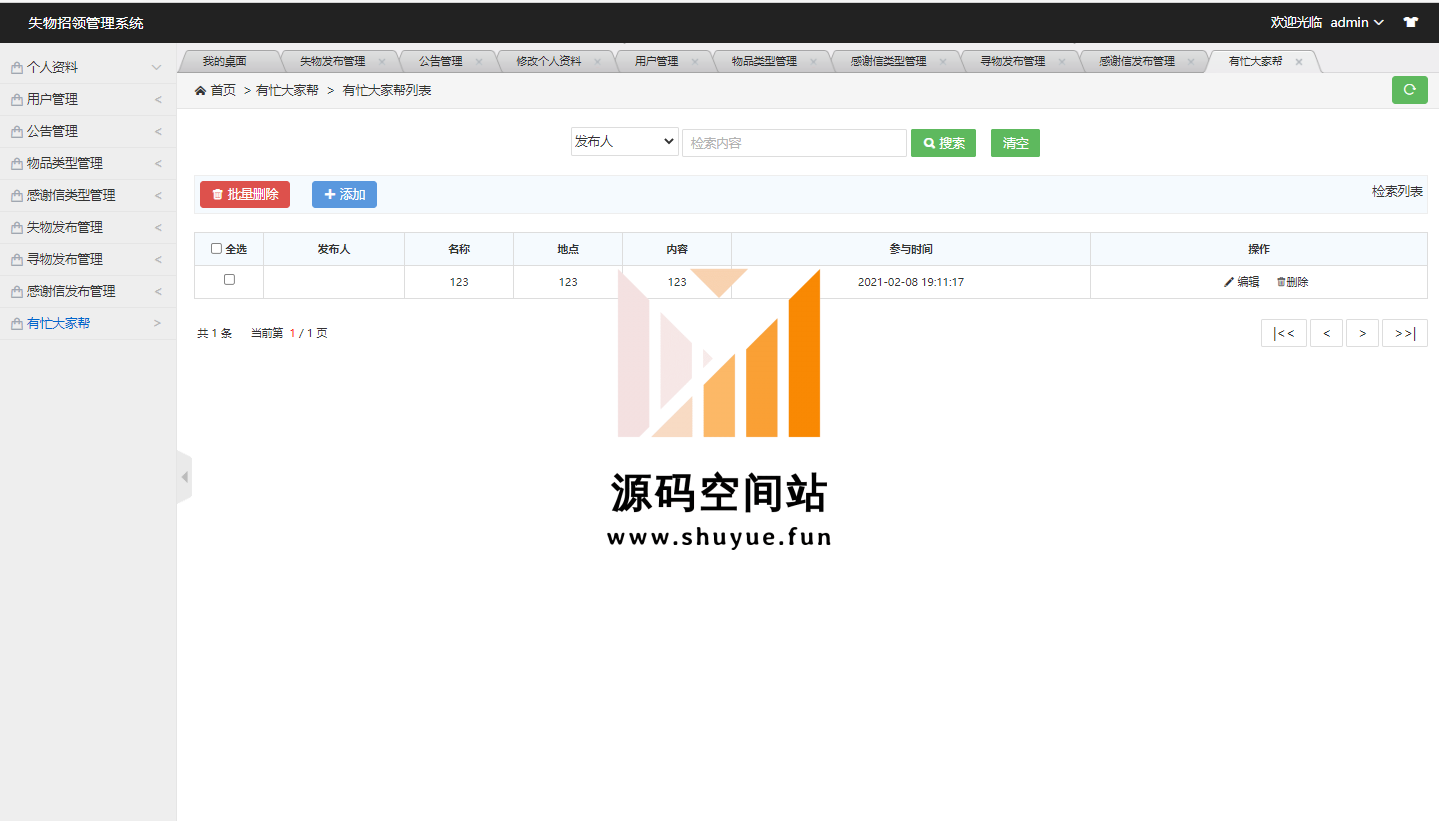Click the red 批量删除 button
Screen dimensions: 1439x821
(245, 194)
